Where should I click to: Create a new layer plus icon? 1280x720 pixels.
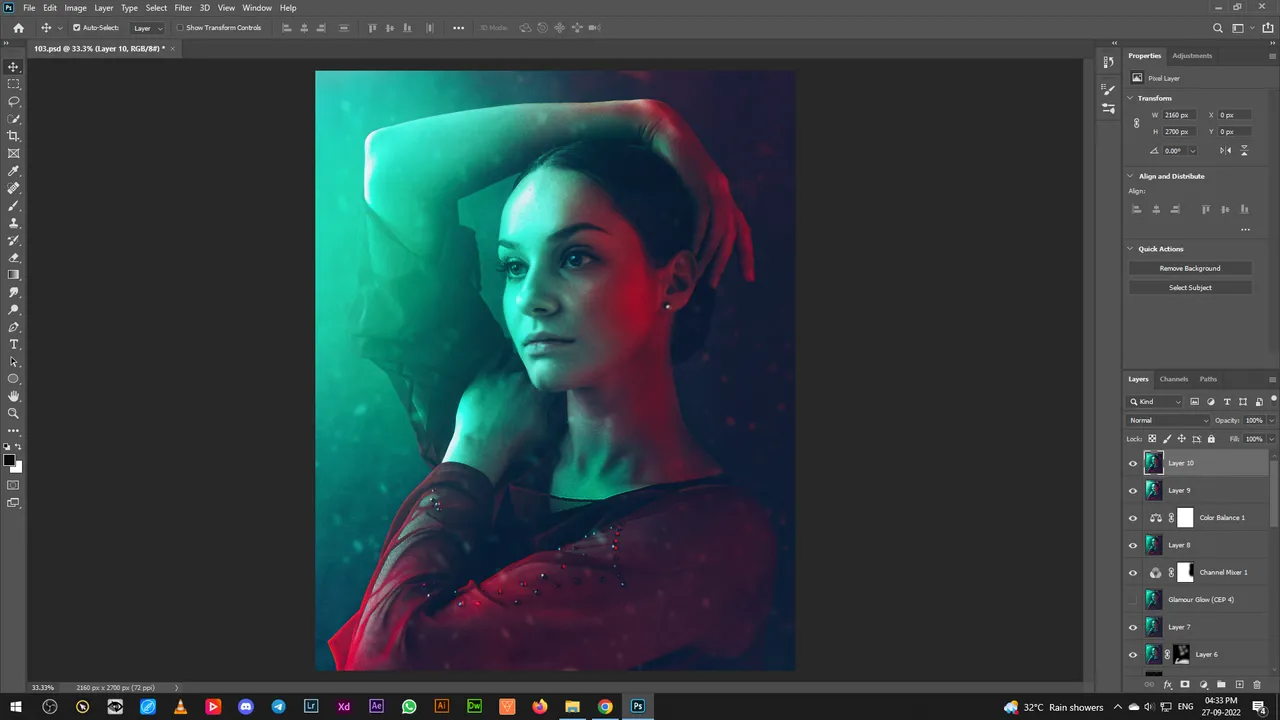coord(1239,685)
